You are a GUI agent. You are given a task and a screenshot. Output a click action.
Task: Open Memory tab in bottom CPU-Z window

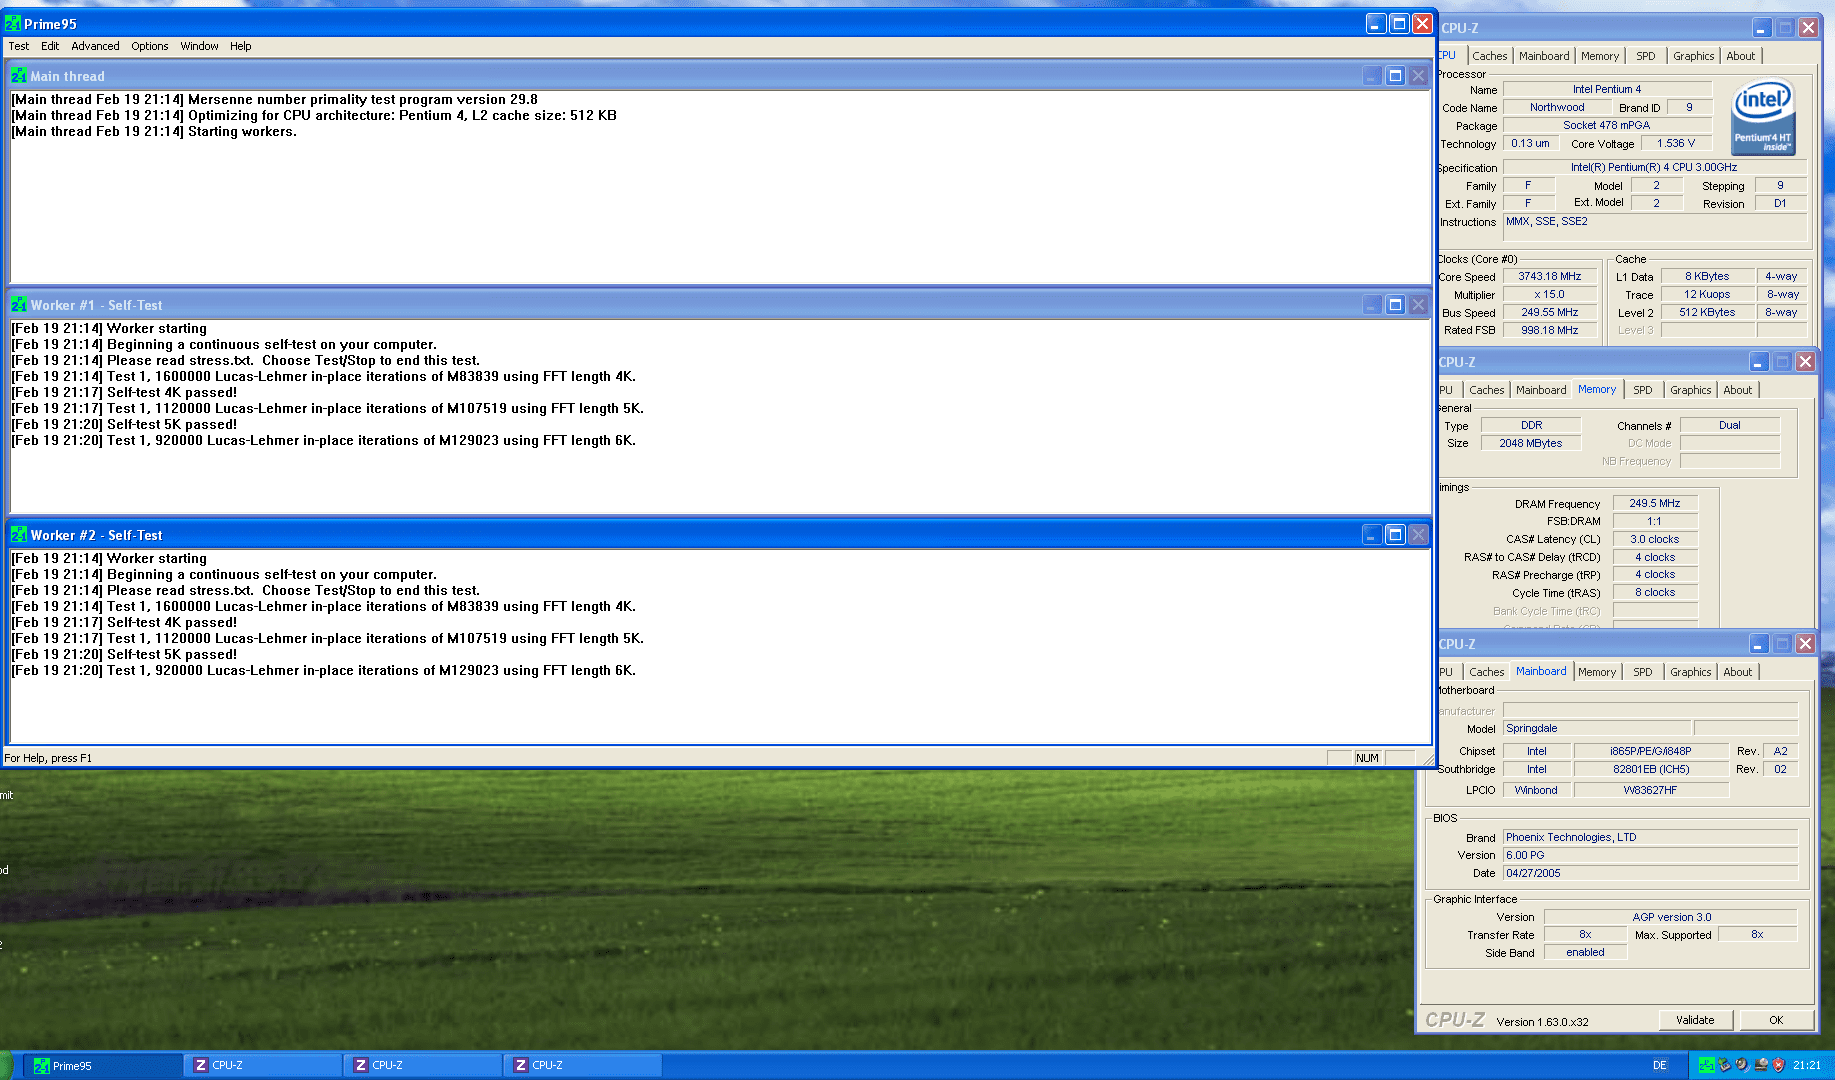point(1597,672)
